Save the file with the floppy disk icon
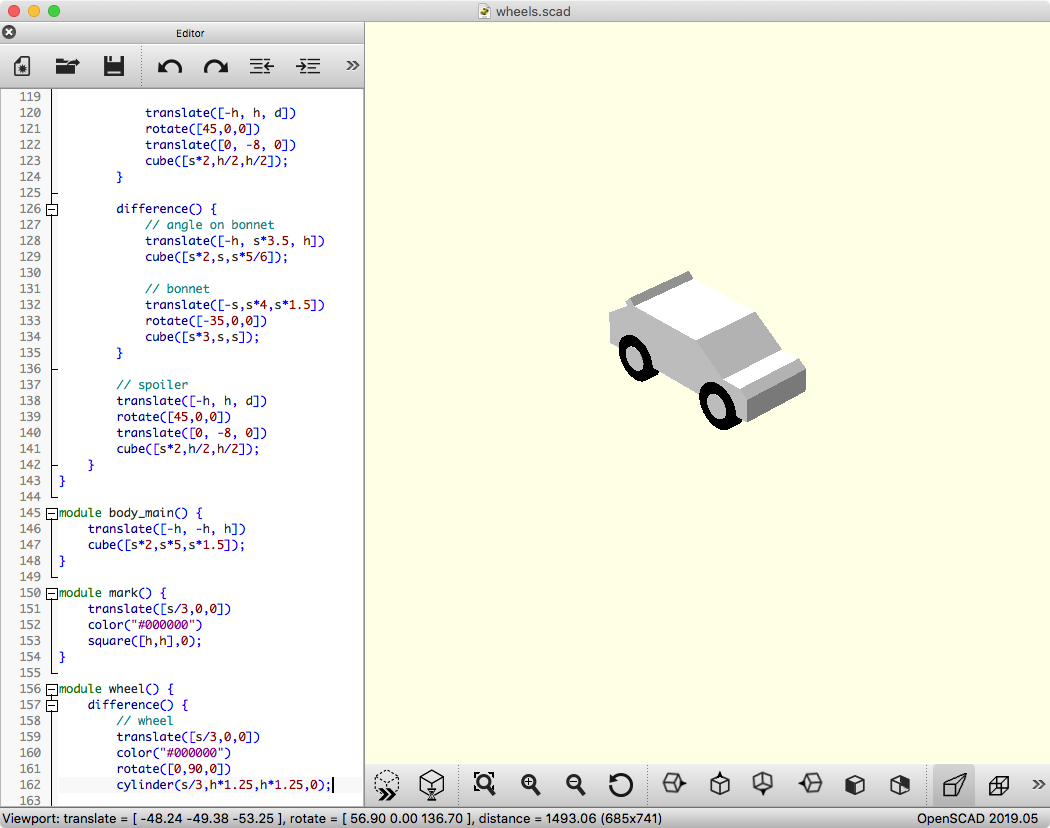Screen dimensions: 1050x828 114,66
